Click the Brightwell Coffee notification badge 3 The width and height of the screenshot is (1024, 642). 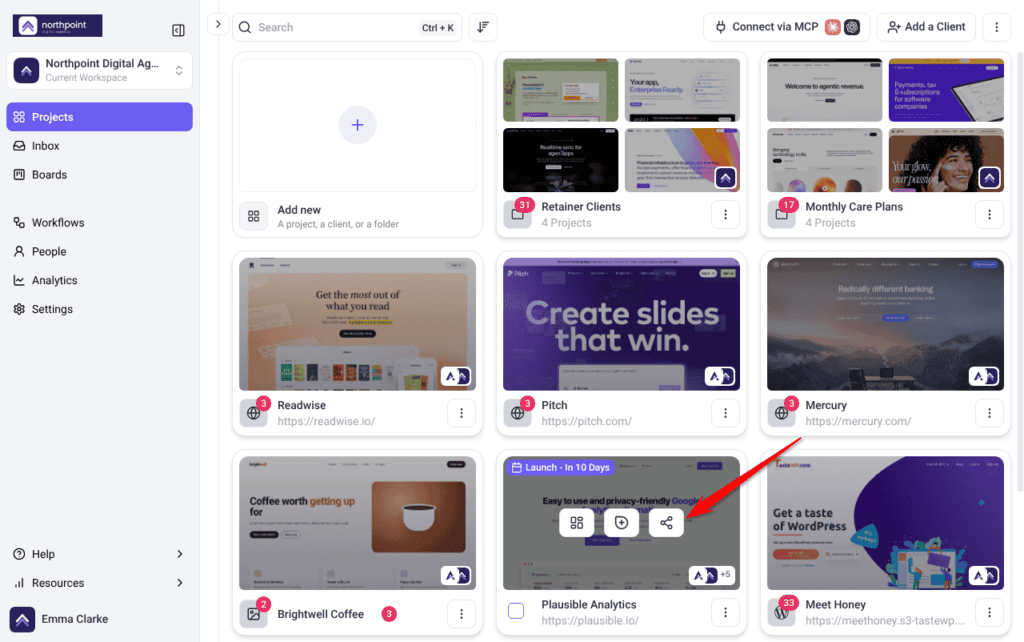pos(389,614)
